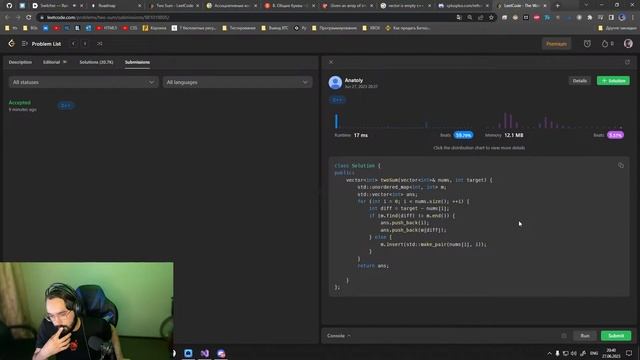Click the share page icon in address bar

pyautogui.click(x=480, y=18)
